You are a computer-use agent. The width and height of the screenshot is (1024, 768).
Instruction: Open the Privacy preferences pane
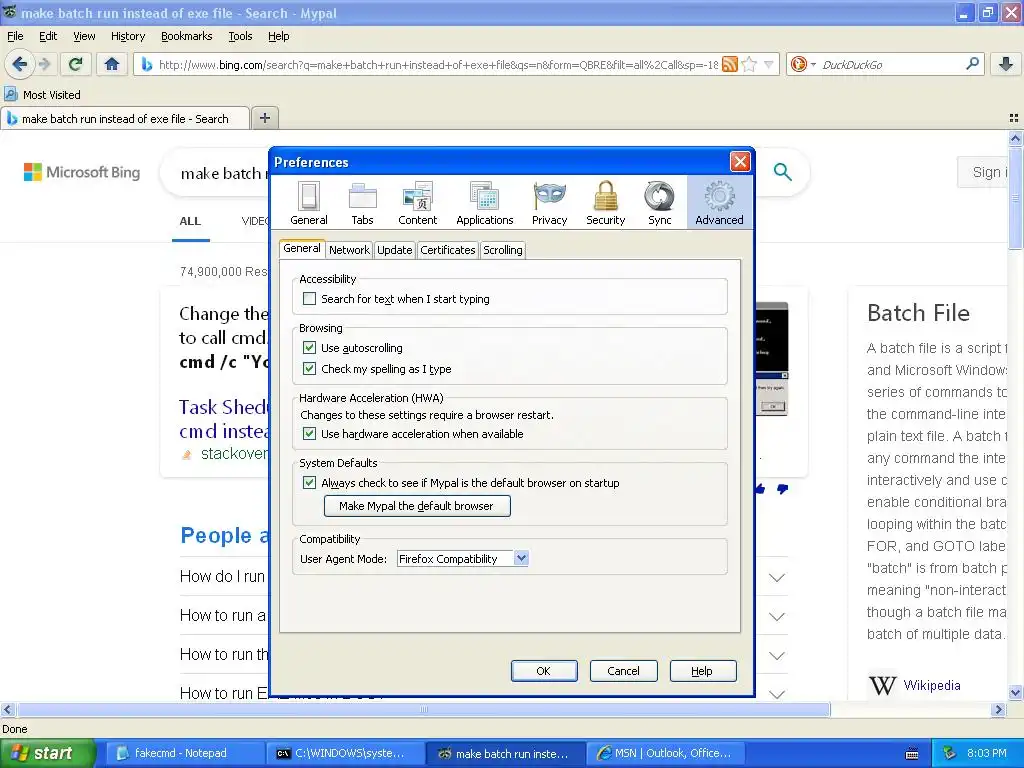(549, 203)
